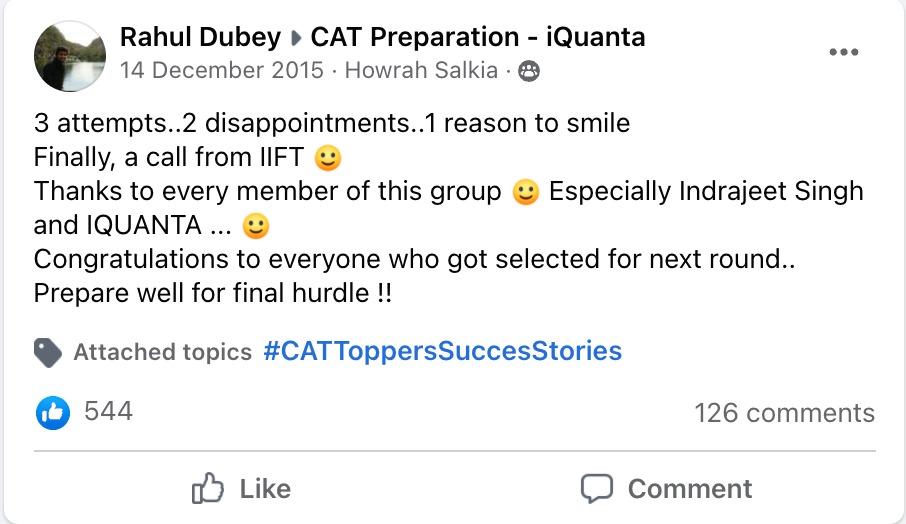Click the speech bubble Comment icon
Image resolution: width=906 pixels, height=524 pixels.
pos(596,489)
